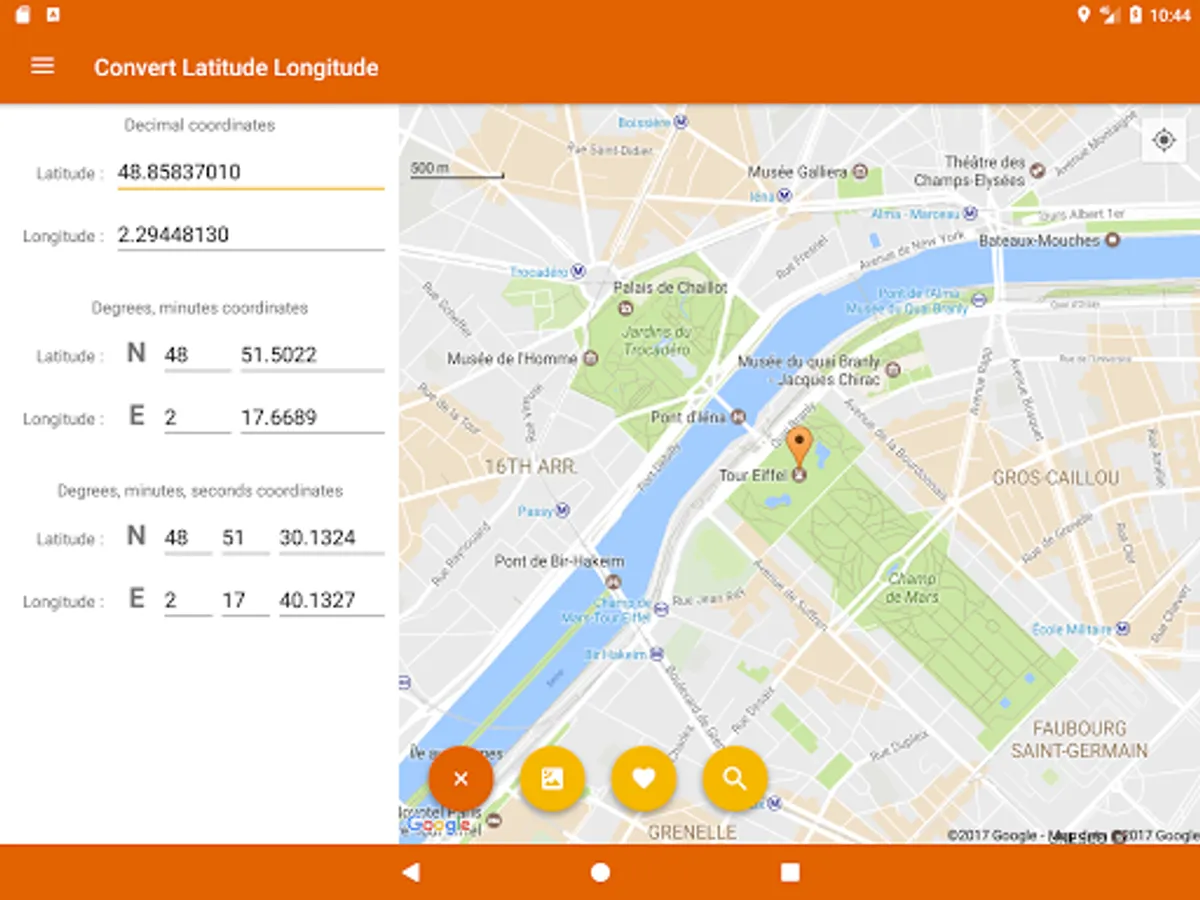Screen dimensions: 1200x900
Task: Tap the Pont de Bir-Hakeim map marker
Action: pos(614,581)
